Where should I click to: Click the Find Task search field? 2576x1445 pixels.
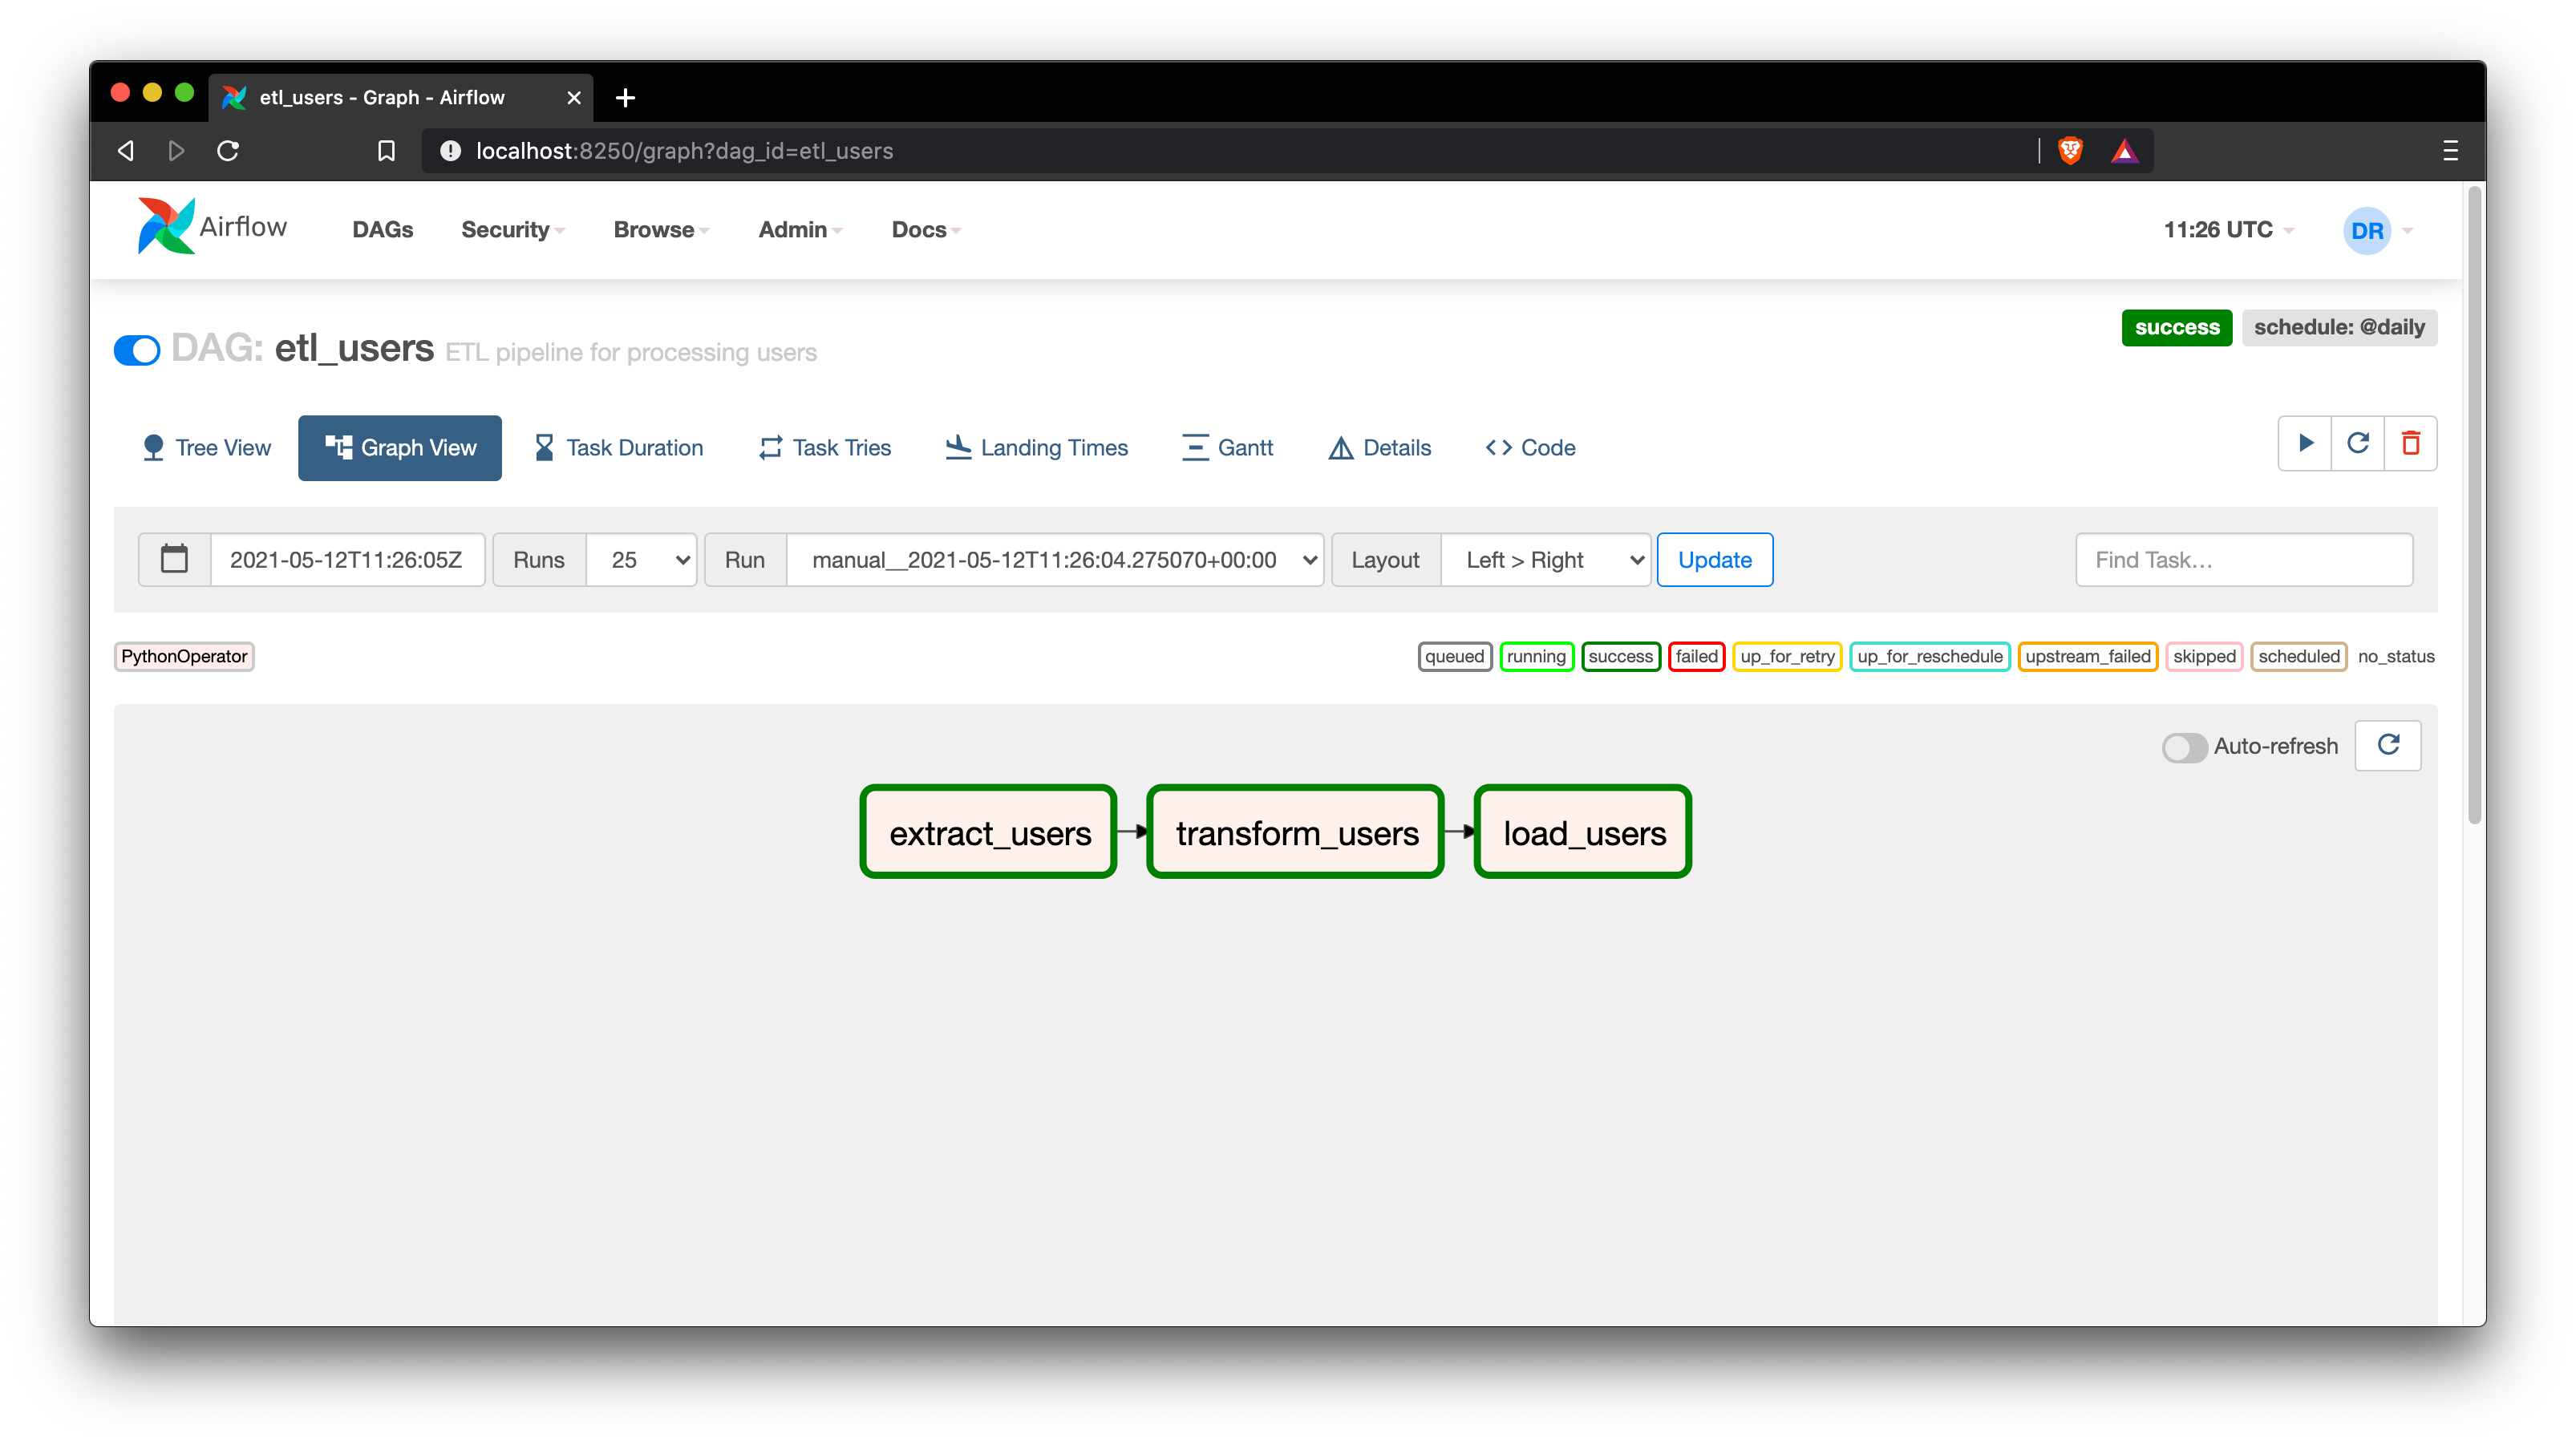(2244, 560)
